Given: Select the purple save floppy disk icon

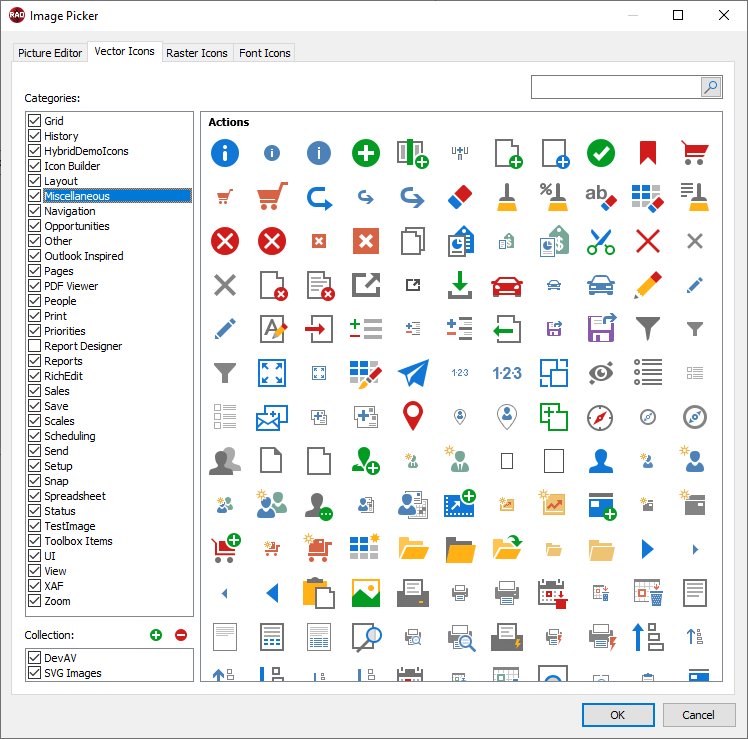Looking at the screenshot, I should pos(601,329).
